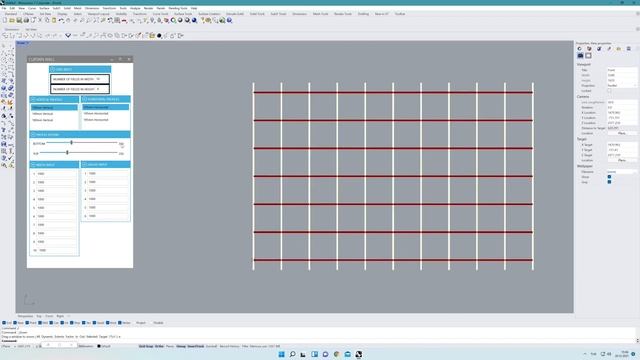Viewport: 640px width, 360px height.
Task: Click the Paste clipboard icon
Action: pyautogui.click(x=54, y=20)
